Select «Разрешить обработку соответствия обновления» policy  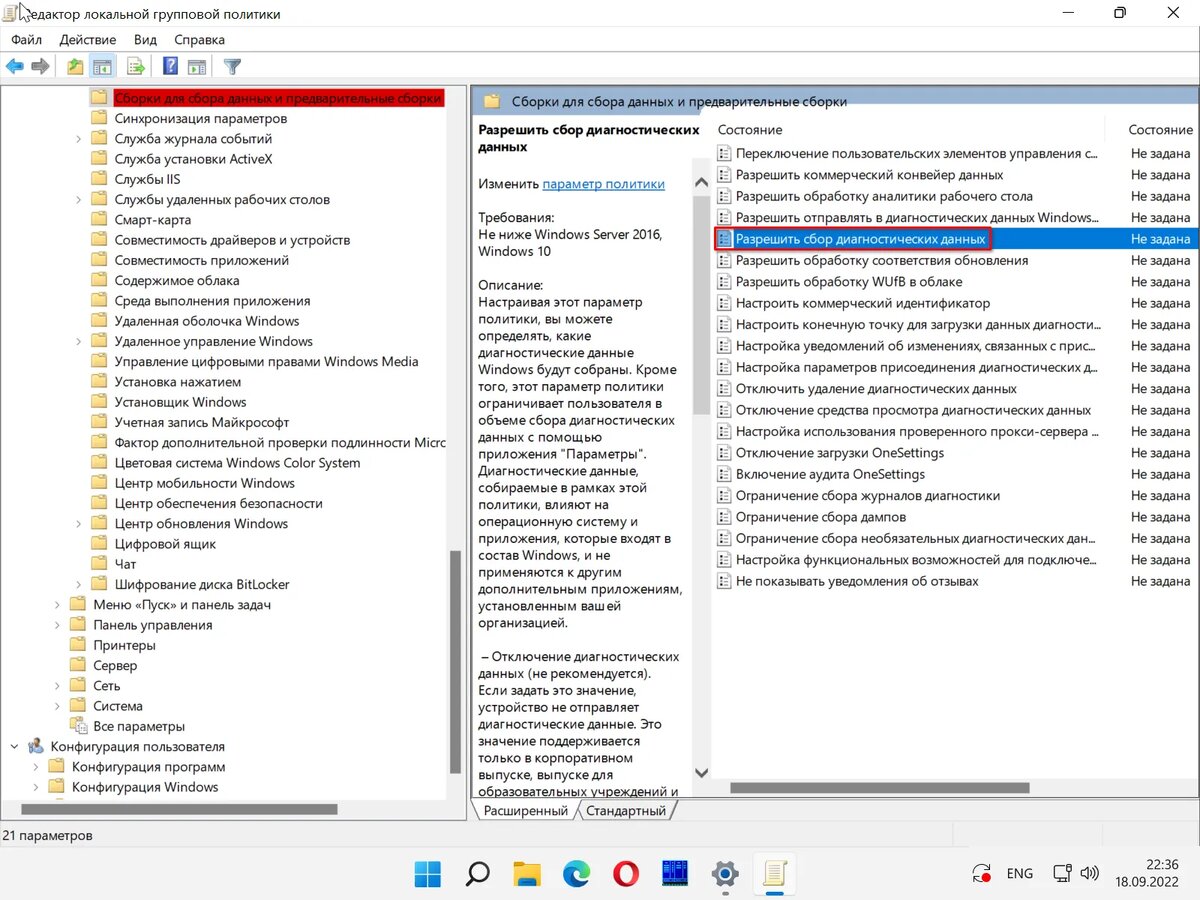882,260
